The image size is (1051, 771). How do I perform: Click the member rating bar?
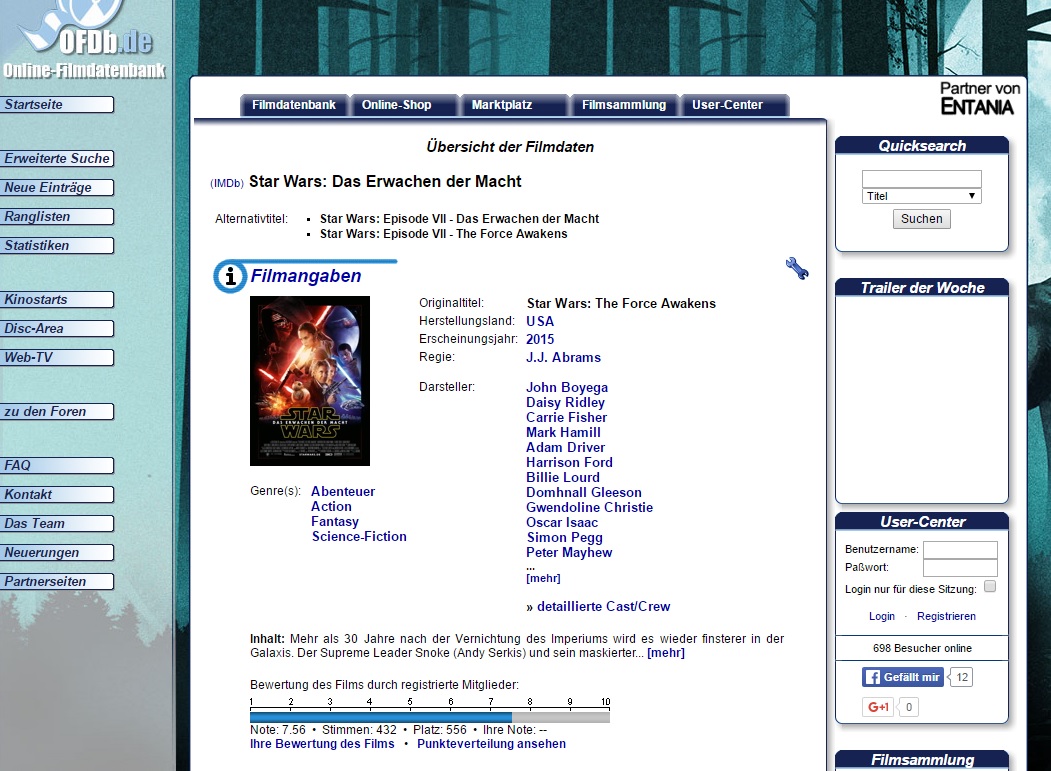(x=430, y=717)
